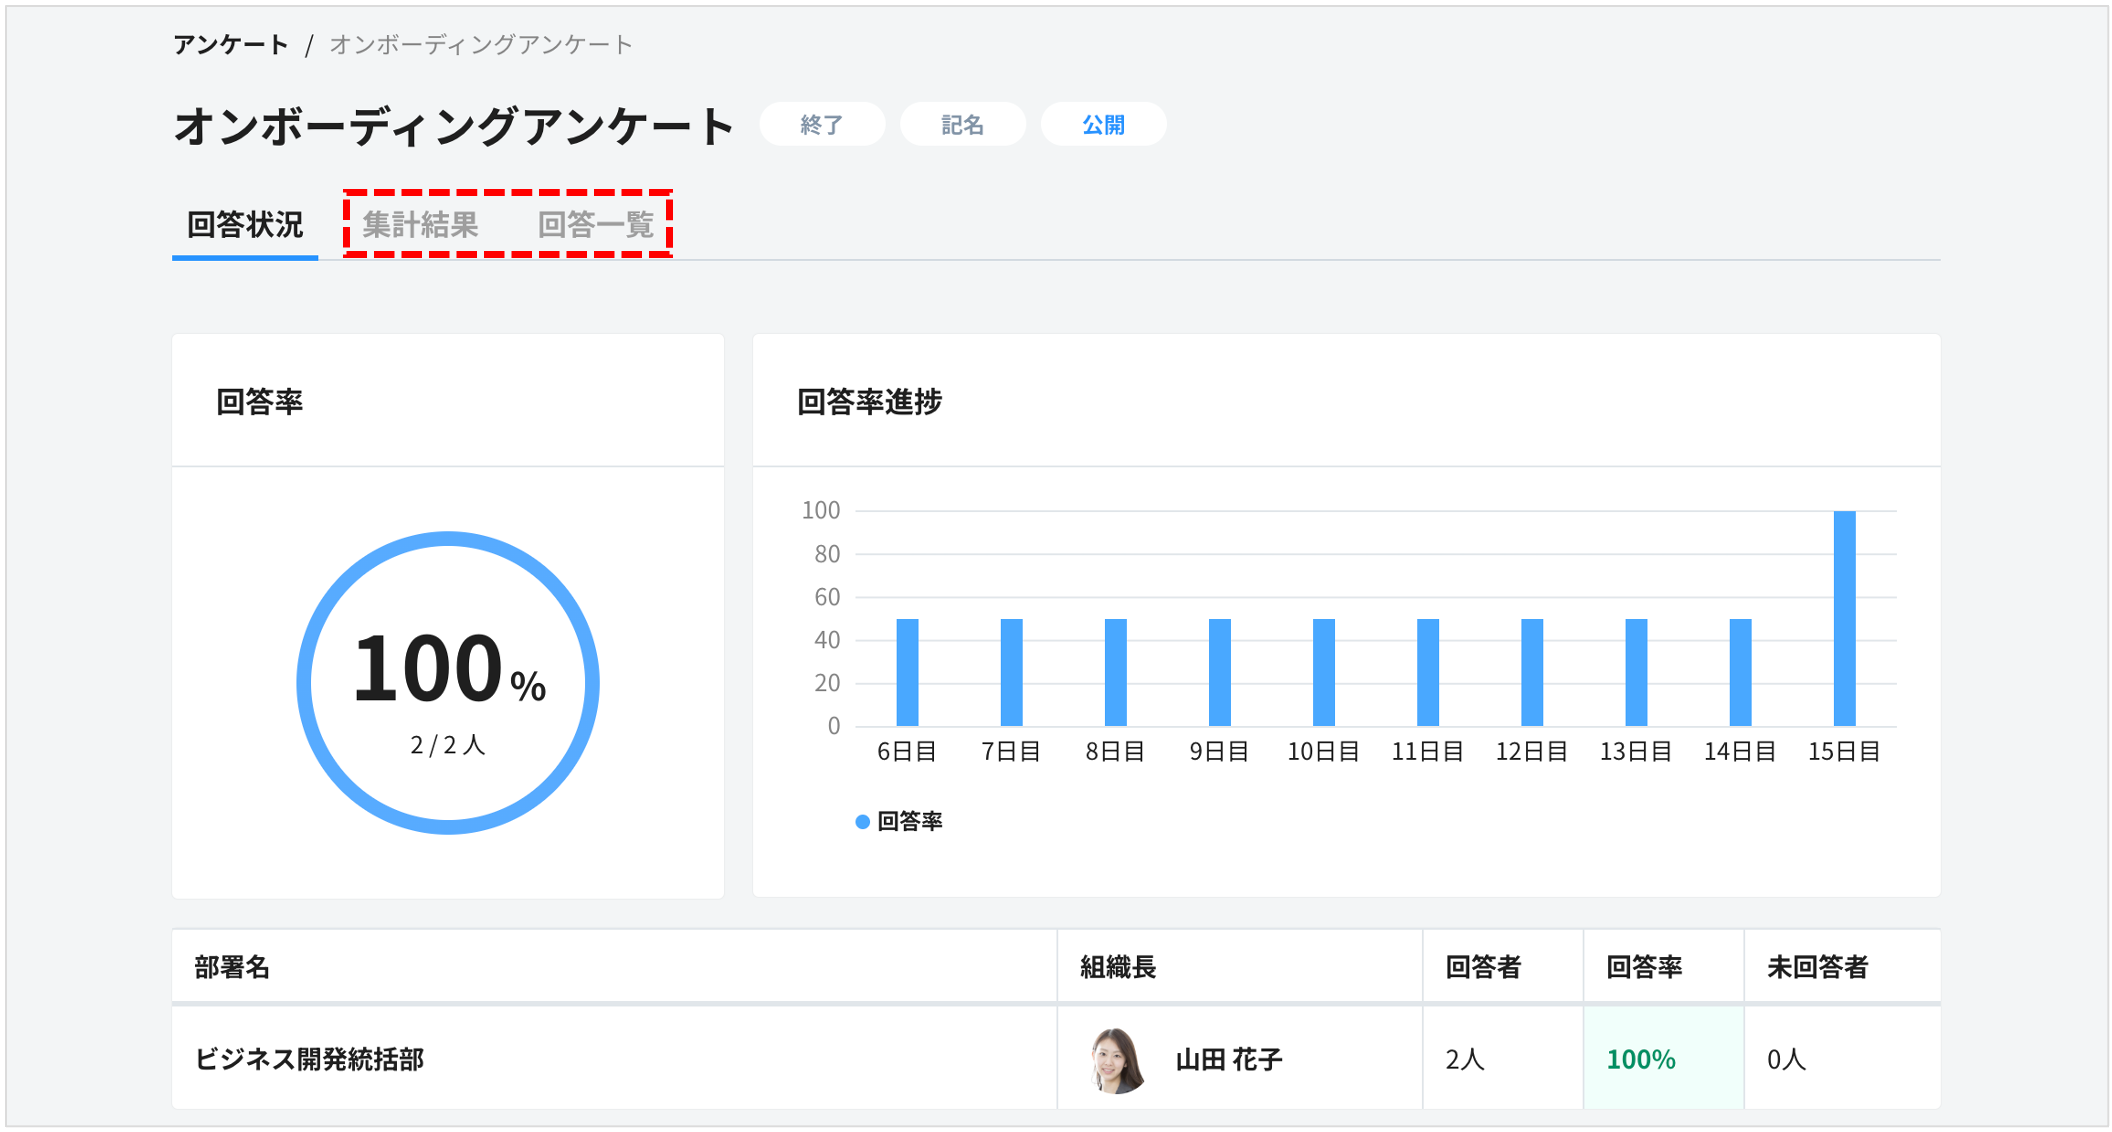Image resolution: width=2112 pixels, height=1132 pixels.
Task: Click the 終了 status badge
Action: coord(821,124)
